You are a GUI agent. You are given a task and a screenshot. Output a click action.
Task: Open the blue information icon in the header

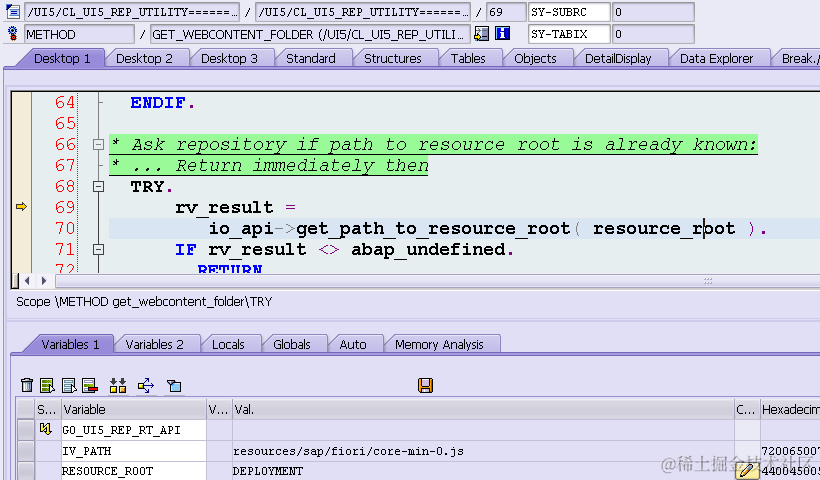[503, 33]
